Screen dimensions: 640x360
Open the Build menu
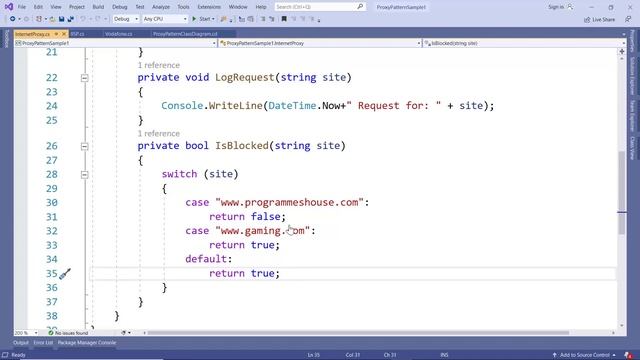(98, 7)
